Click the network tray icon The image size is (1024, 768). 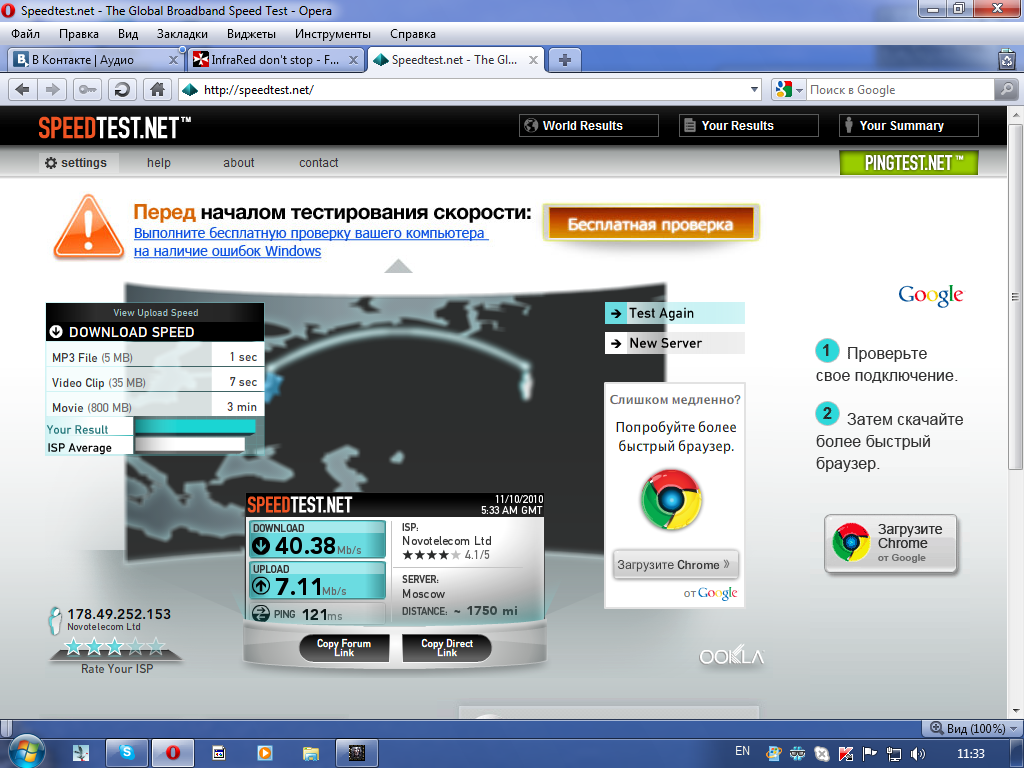[x=893, y=754]
